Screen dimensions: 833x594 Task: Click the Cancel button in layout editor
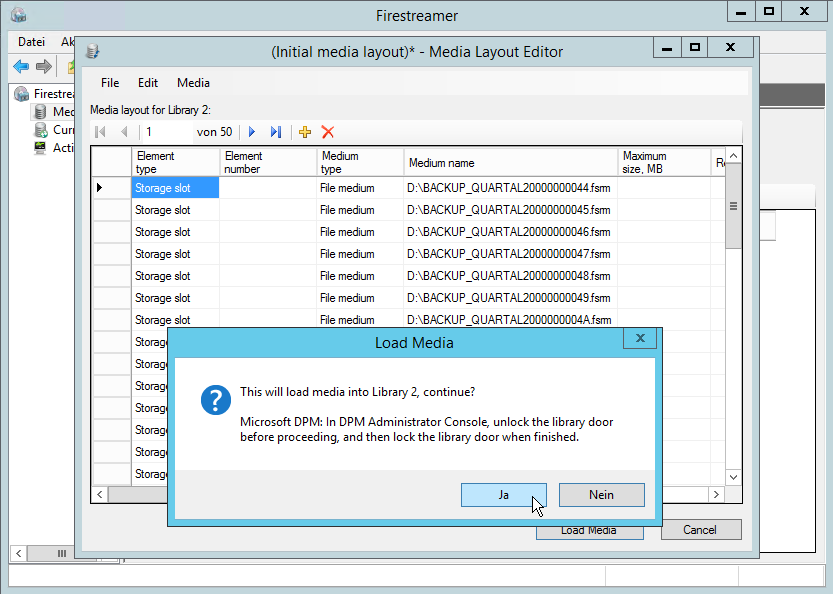coord(701,530)
